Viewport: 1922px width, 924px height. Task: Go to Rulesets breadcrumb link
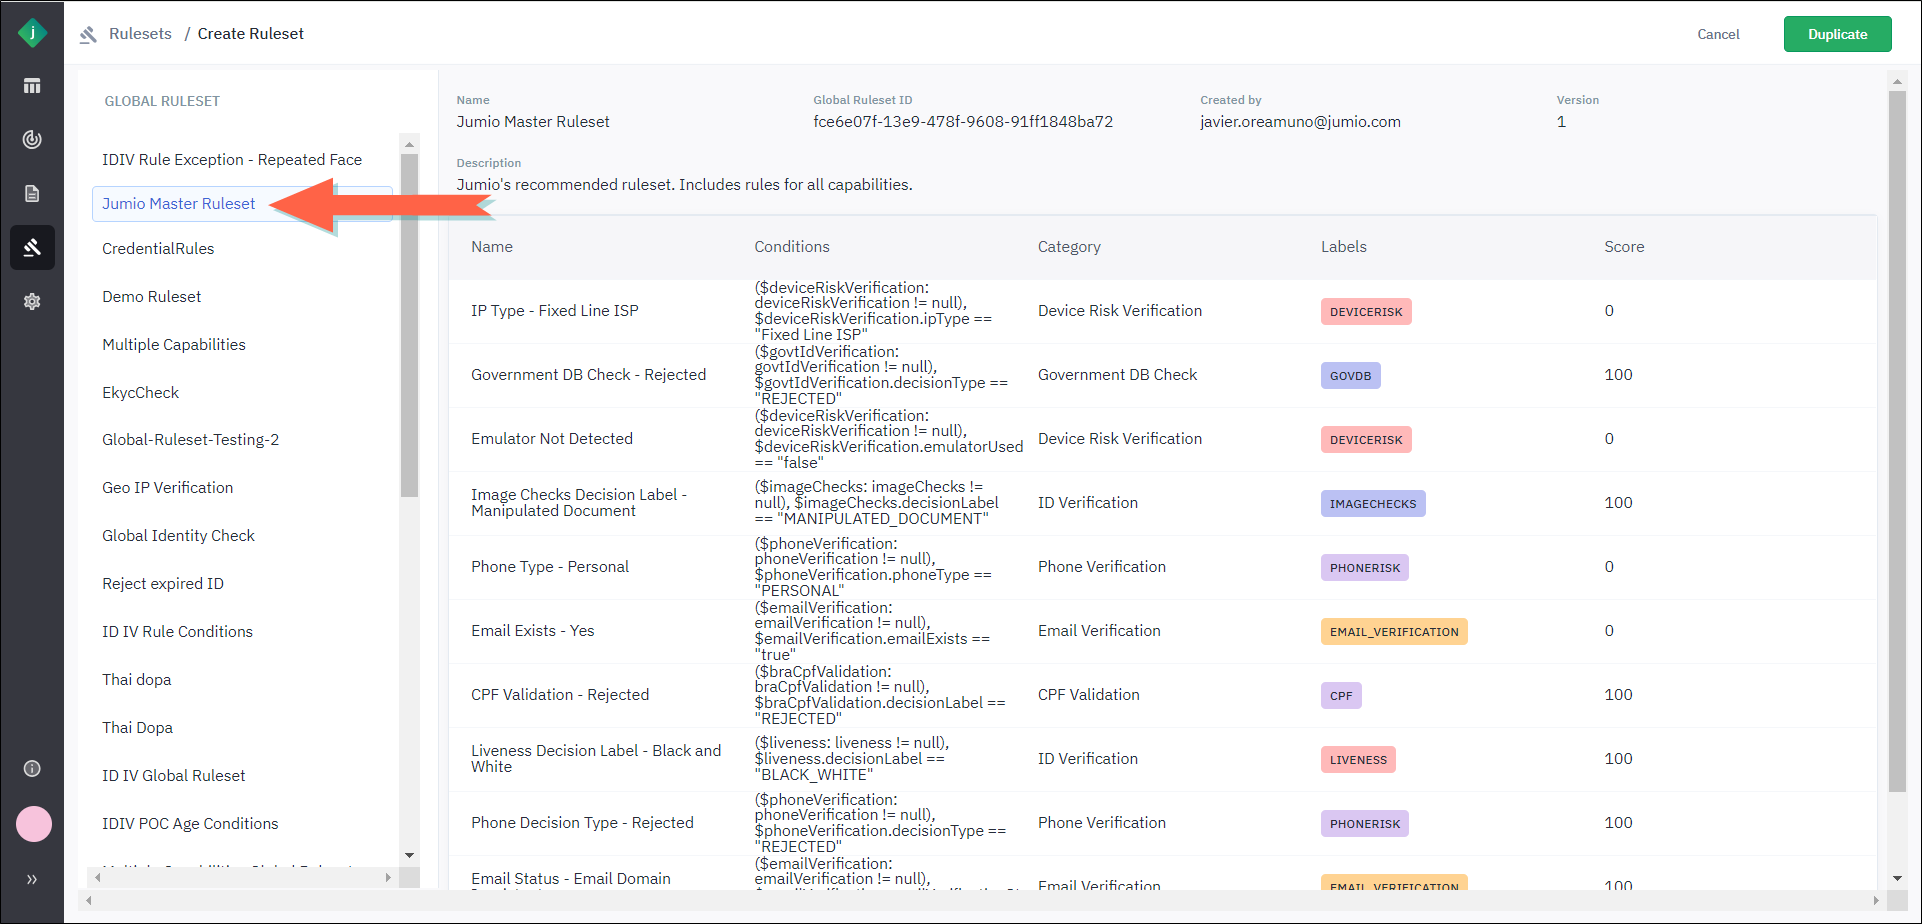(x=140, y=34)
